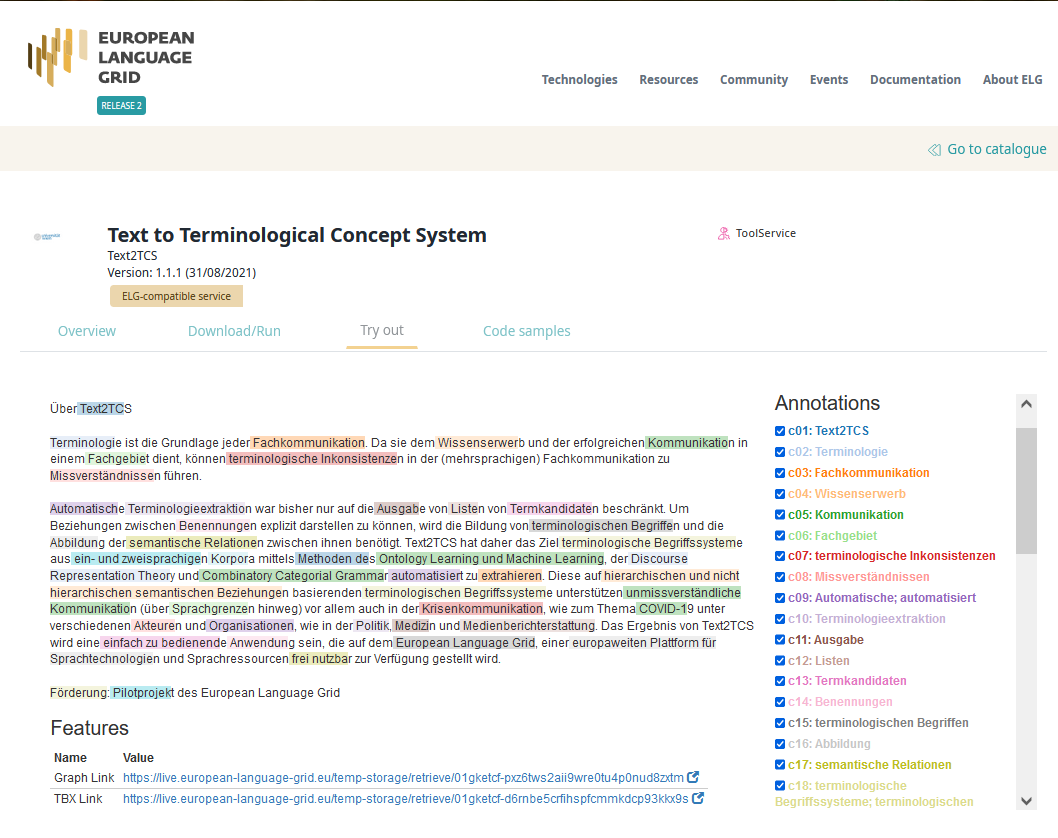Screen dimensions: 1058x838
Task: Click the scroll-up arrow in Annotations
Action: pyautogui.click(x=1026, y=404)
